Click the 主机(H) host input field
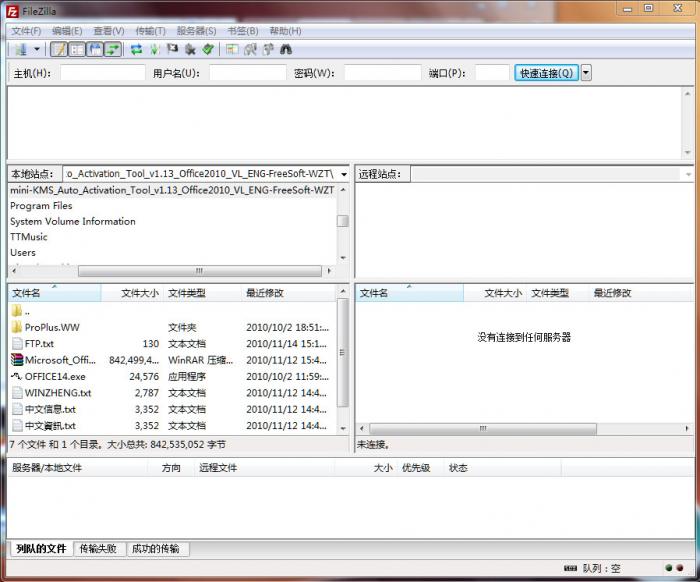700x582 pixels. click(x=102, y=73)
